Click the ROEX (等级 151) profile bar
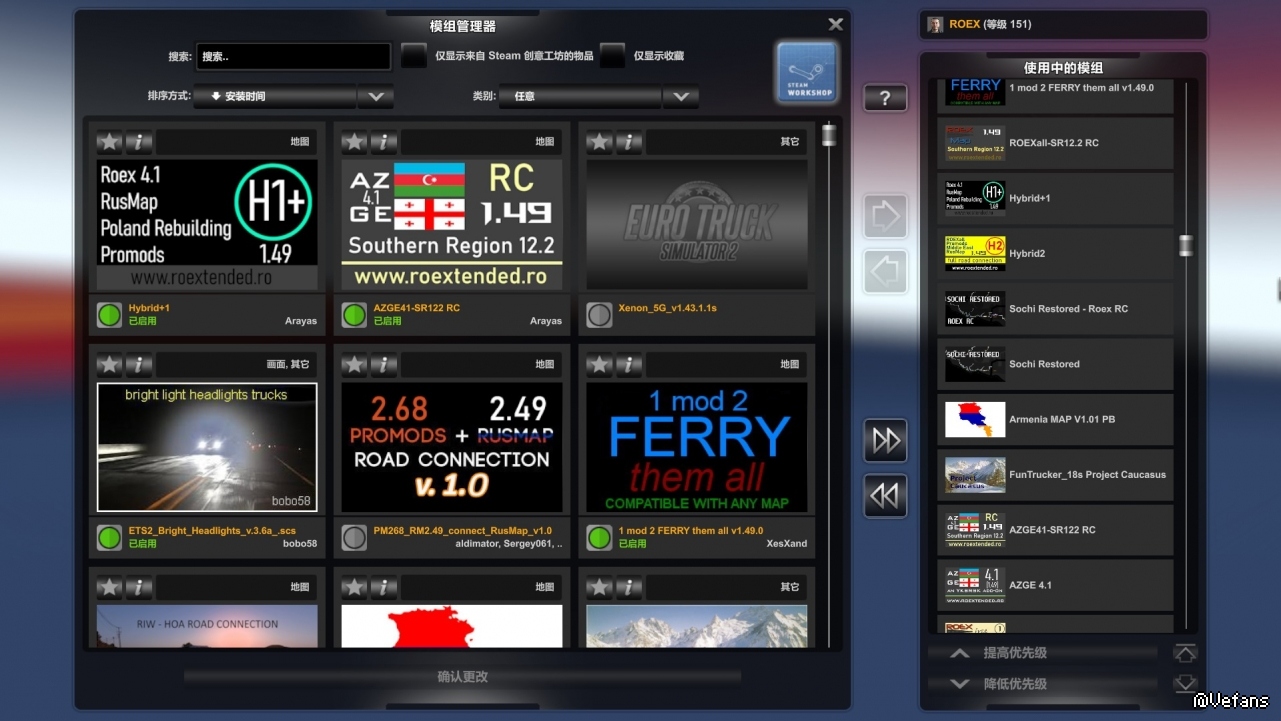The image size is (1281, 721). pyautogui.click(x=1063, y=24)
